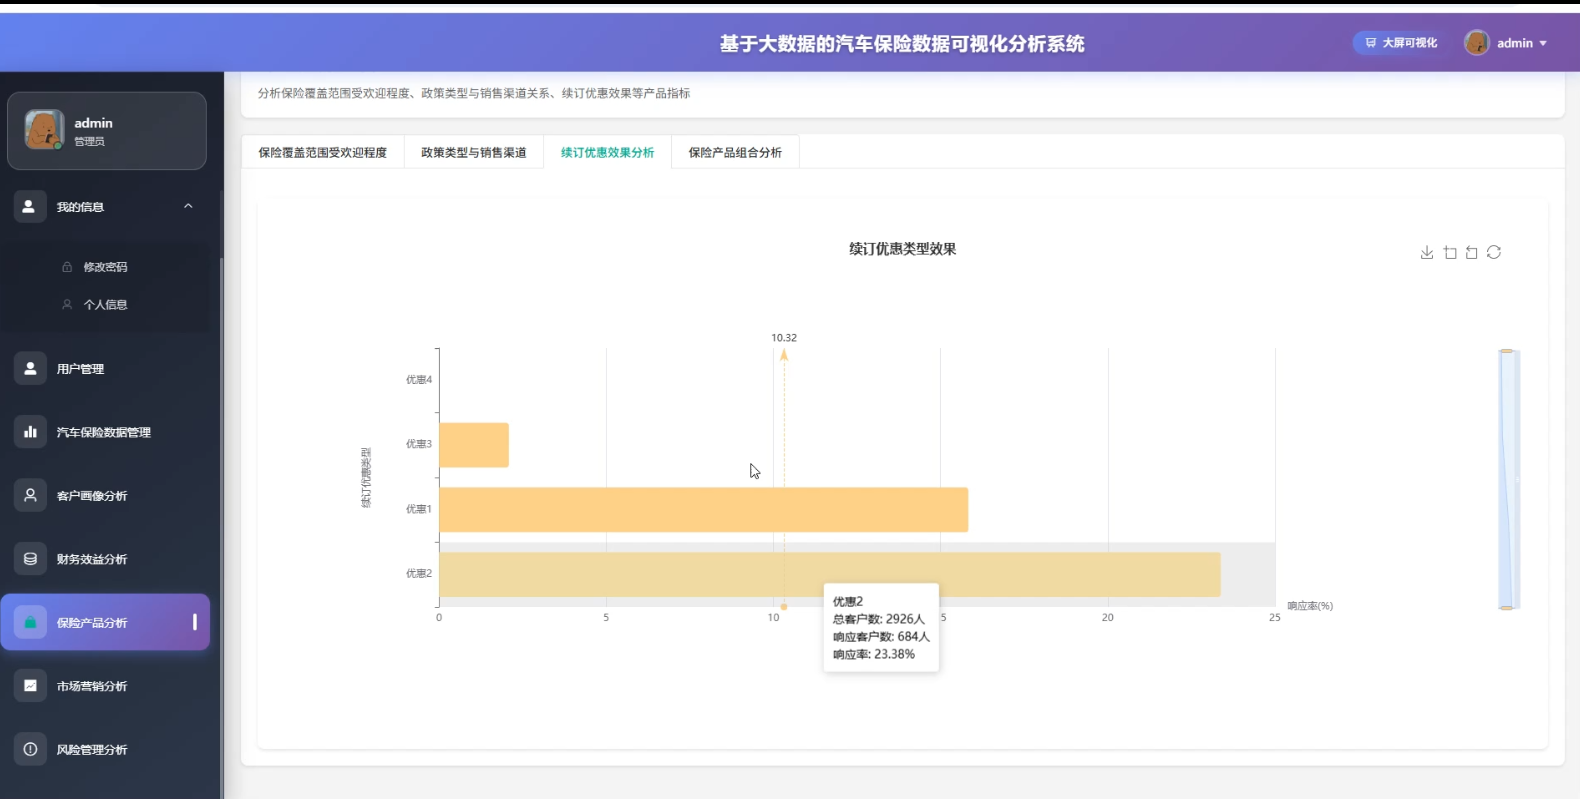The width and height of the screenshot is (1580, 799).
Task: Click the 我的信息 person icon
Action: coord(30,206)
